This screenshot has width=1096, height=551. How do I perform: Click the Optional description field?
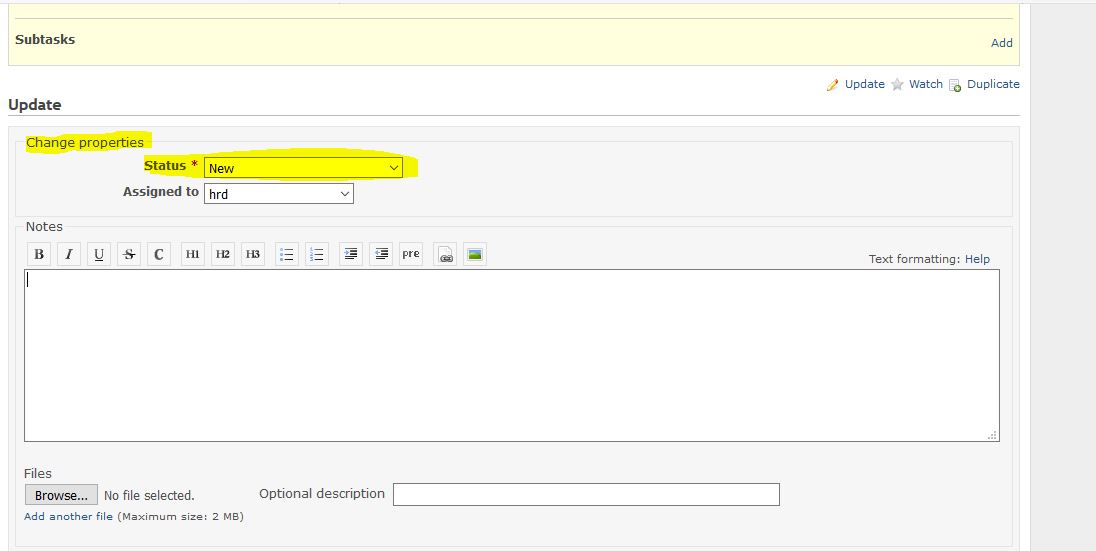[x=586, y=494]
